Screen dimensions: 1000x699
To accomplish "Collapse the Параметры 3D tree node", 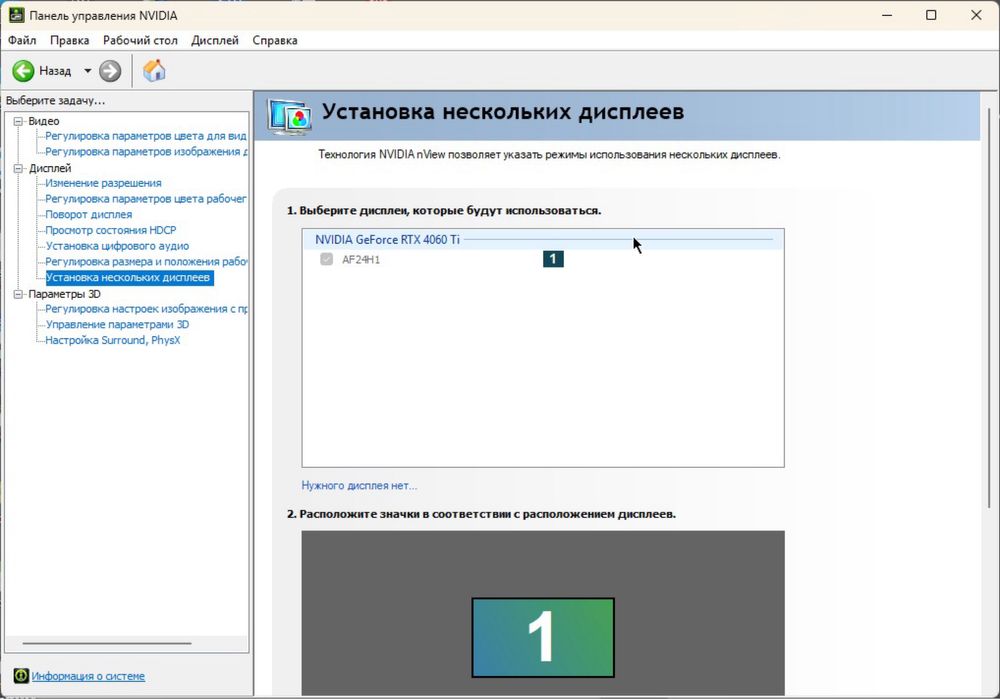I will coord(18,294).
